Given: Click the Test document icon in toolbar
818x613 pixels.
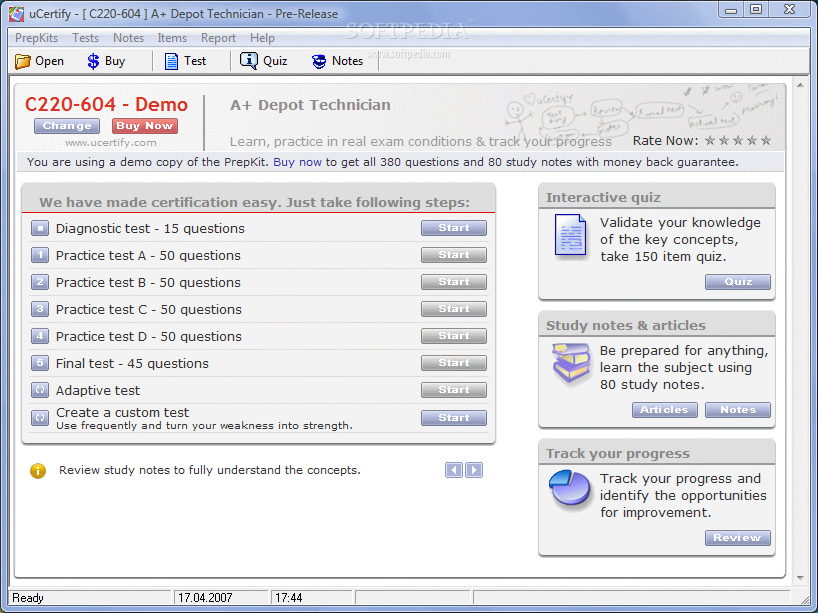Looking at the screenshot, I should 171,62.
